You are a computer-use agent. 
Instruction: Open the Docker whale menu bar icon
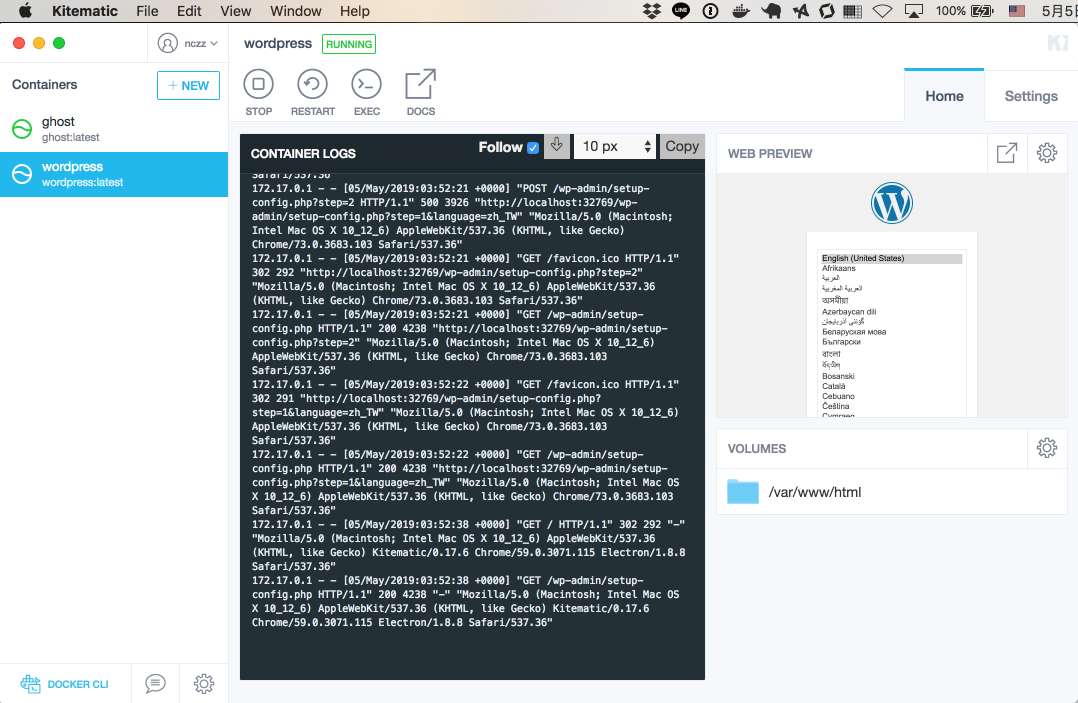tap(740, 10)
